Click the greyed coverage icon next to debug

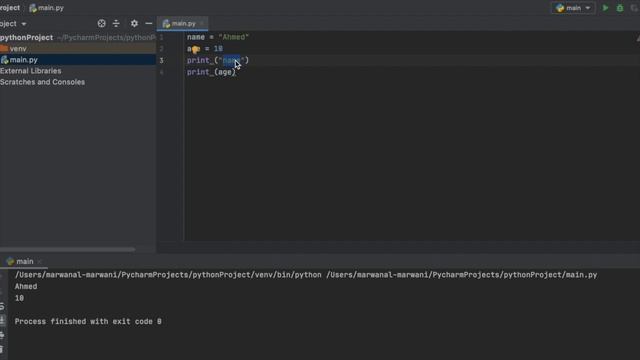point(635,8)
